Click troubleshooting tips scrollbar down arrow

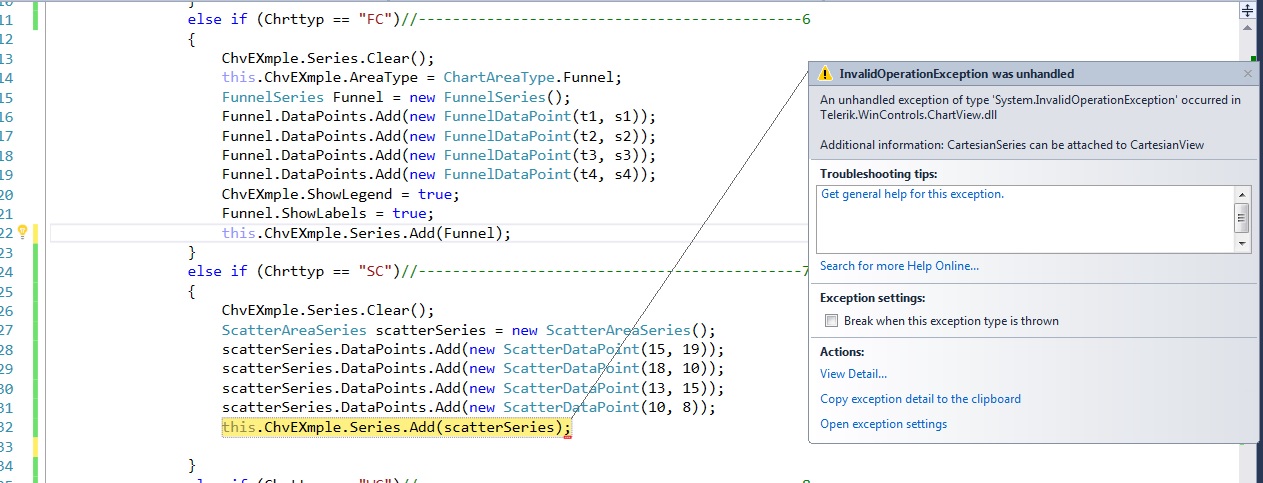(x=1242, y=244)
